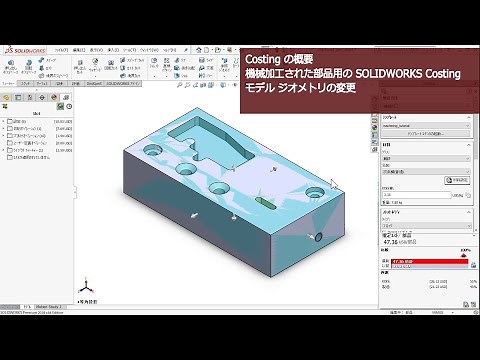Click the material settings button
This screenshot has height=360, width=480.
(457, 180)
